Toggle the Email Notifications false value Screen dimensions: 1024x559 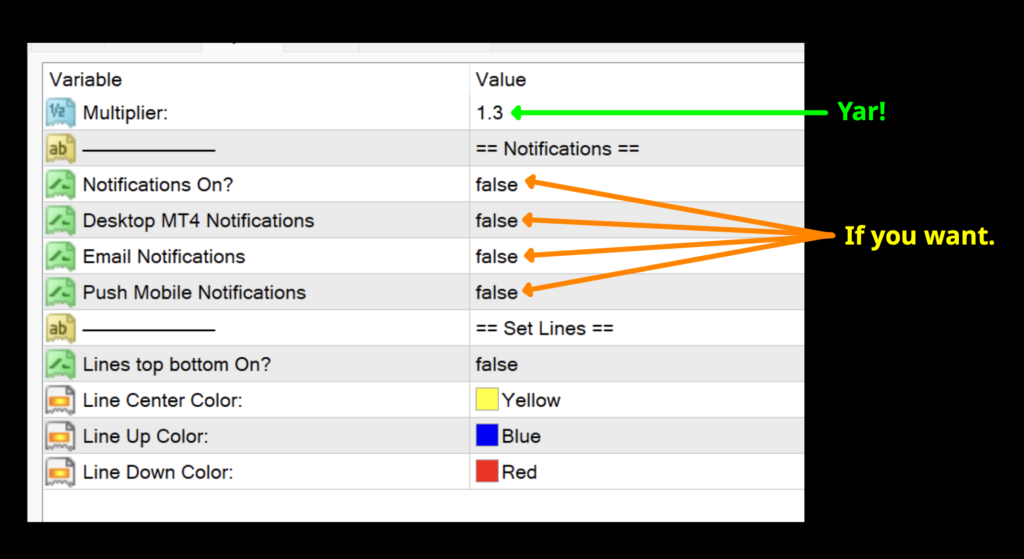point(497,257)
